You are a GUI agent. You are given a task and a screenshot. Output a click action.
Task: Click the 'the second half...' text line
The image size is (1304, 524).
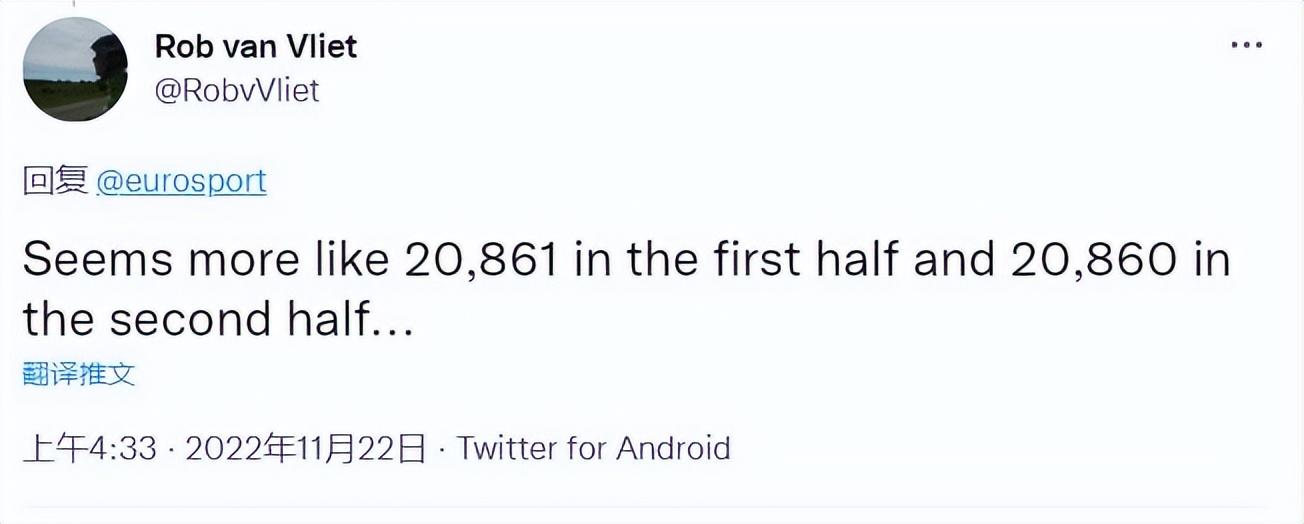click(x=217, y=320)
